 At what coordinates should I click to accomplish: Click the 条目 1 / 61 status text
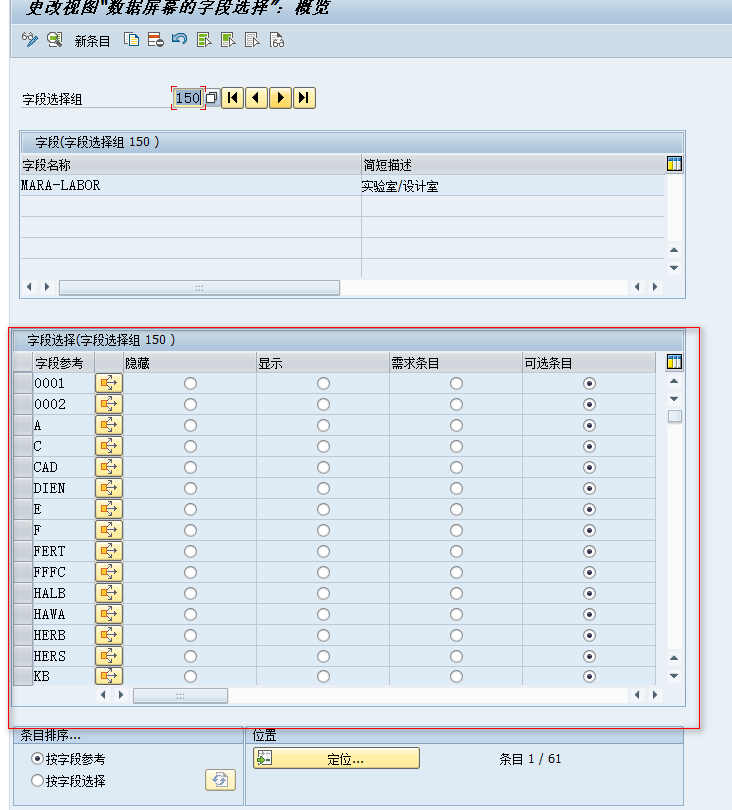pyautogui.click(x=530, y=758)
